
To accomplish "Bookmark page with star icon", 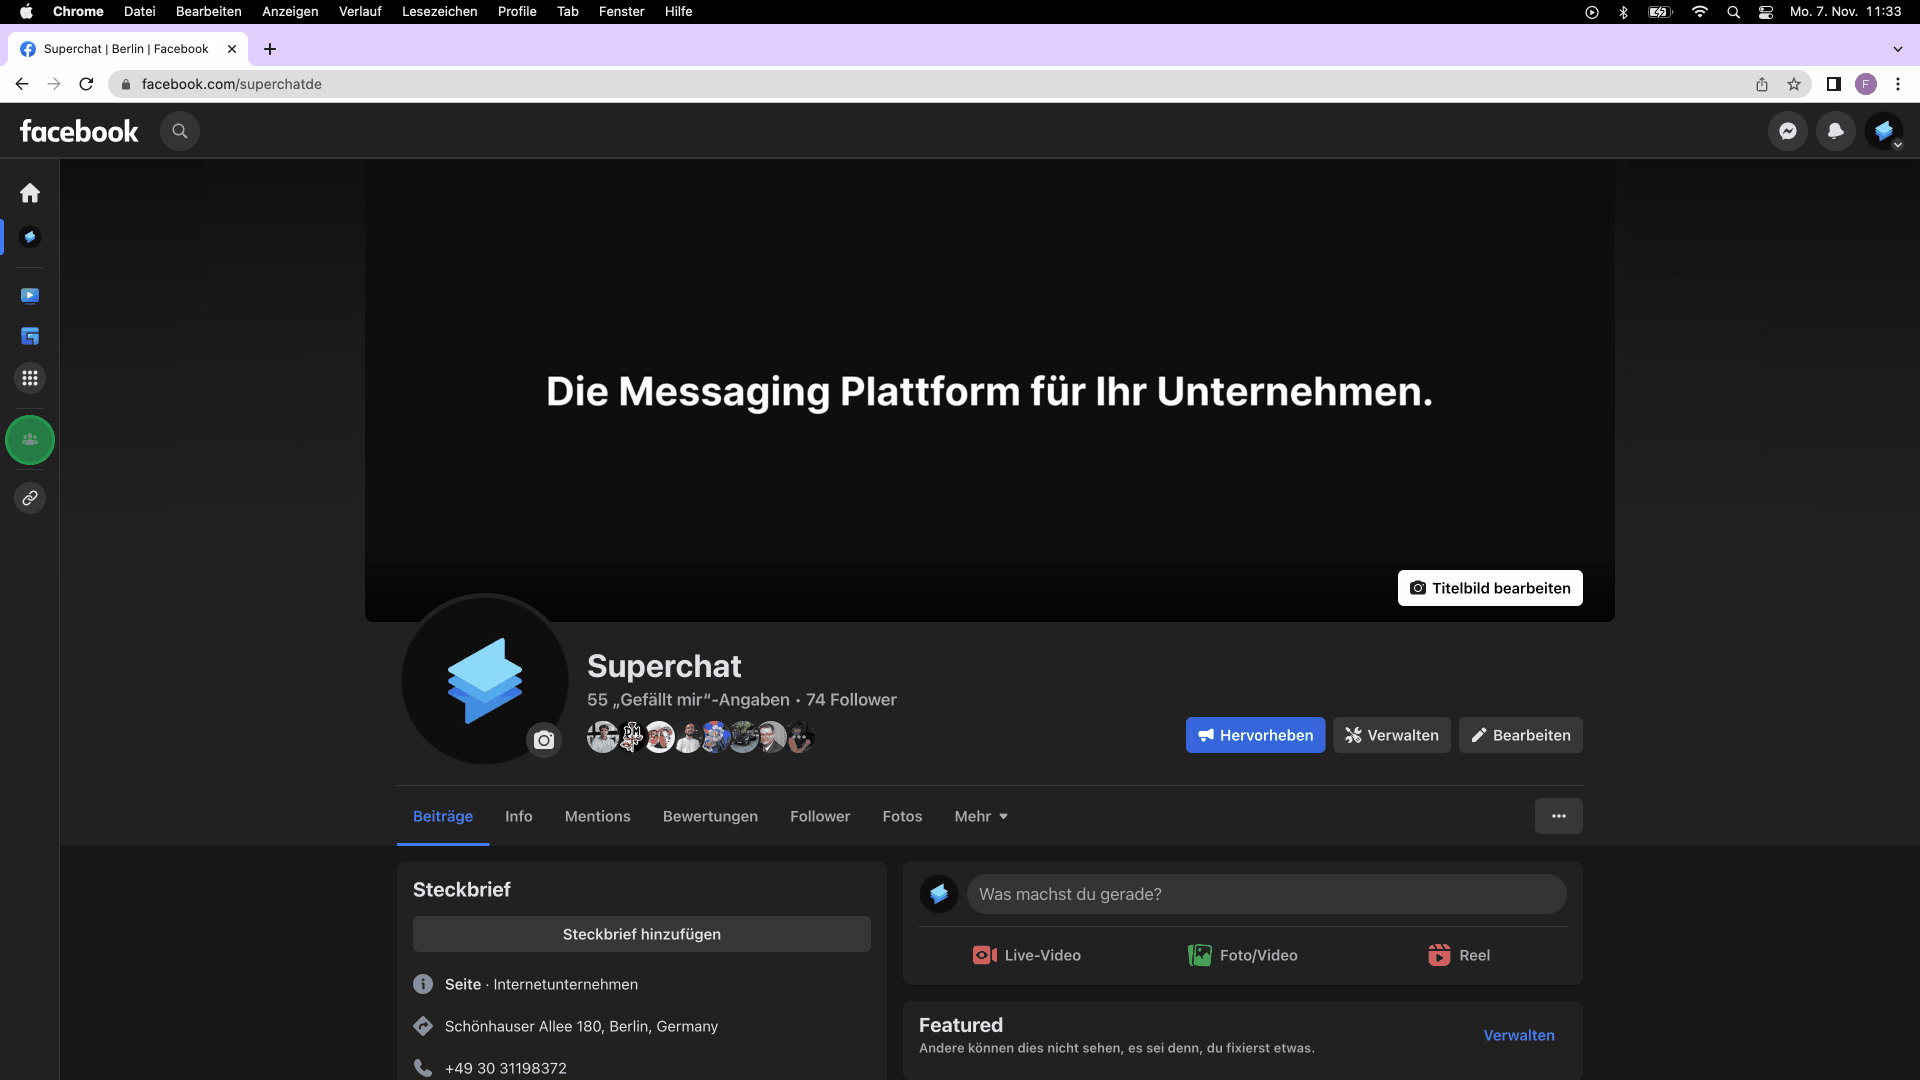I will [1794, 84].
